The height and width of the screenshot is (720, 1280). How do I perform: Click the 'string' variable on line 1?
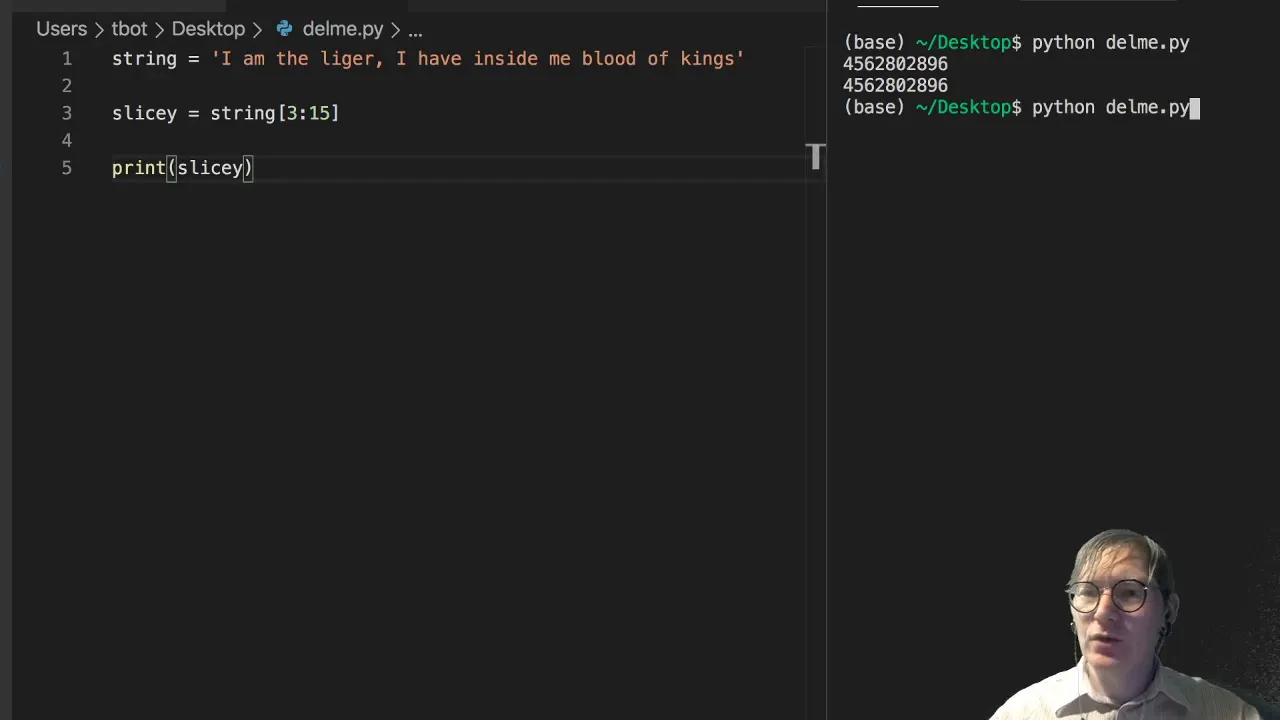pos(144,58)
